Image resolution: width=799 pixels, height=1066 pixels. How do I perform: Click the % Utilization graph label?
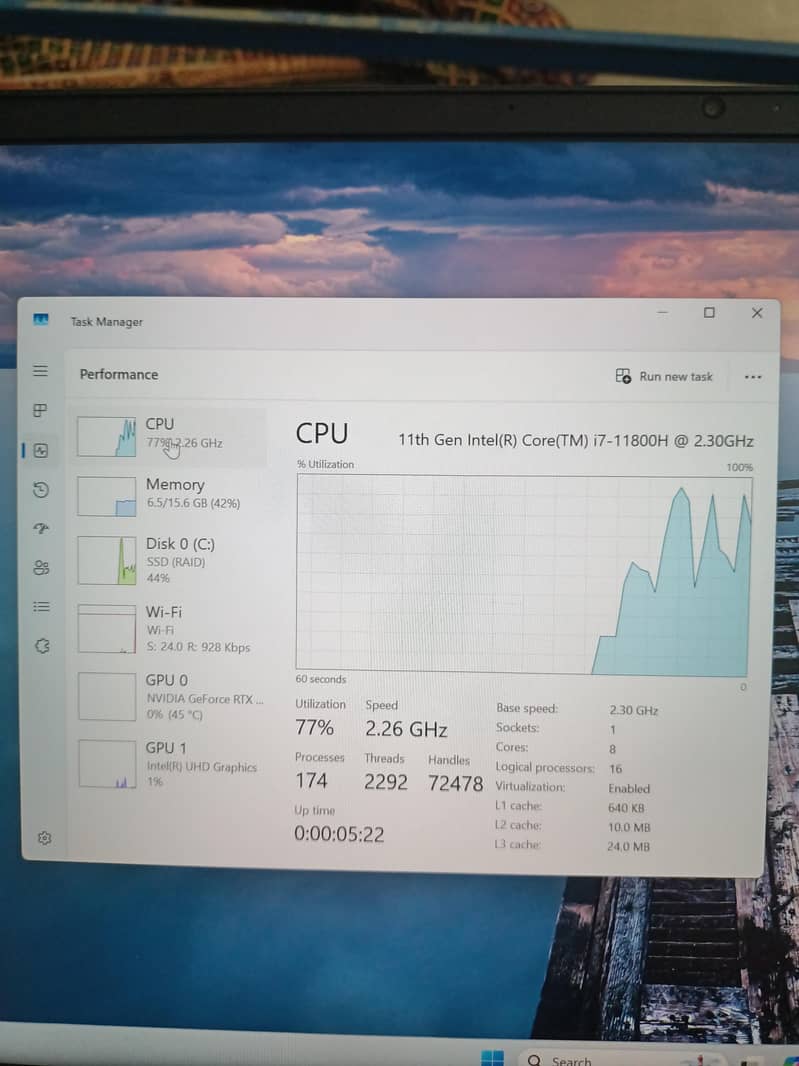pos(325,464)
